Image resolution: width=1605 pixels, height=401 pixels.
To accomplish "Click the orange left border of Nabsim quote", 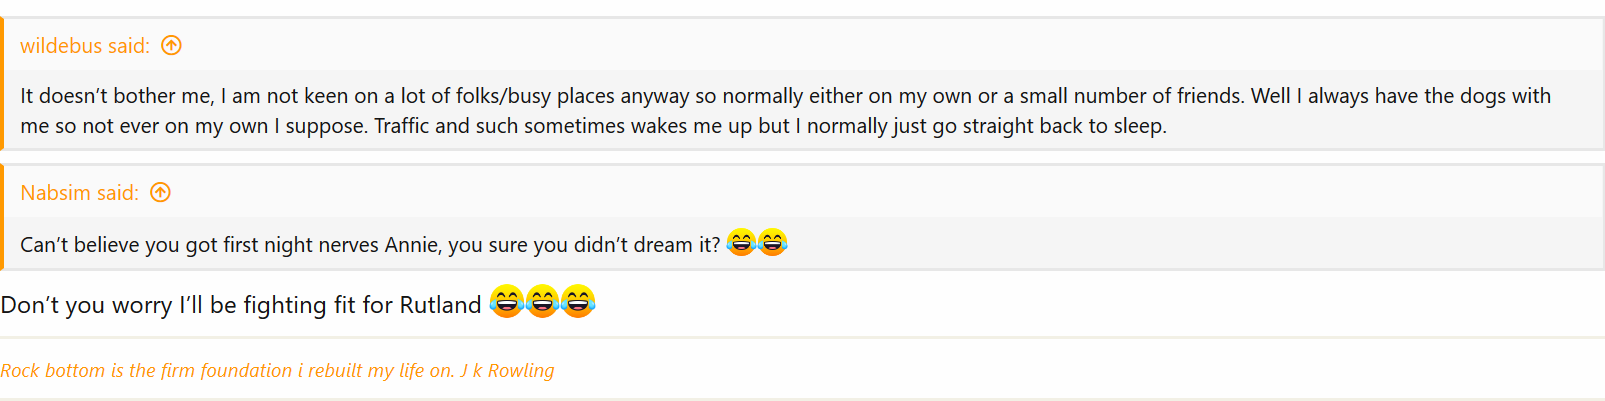I will (2, 218).
